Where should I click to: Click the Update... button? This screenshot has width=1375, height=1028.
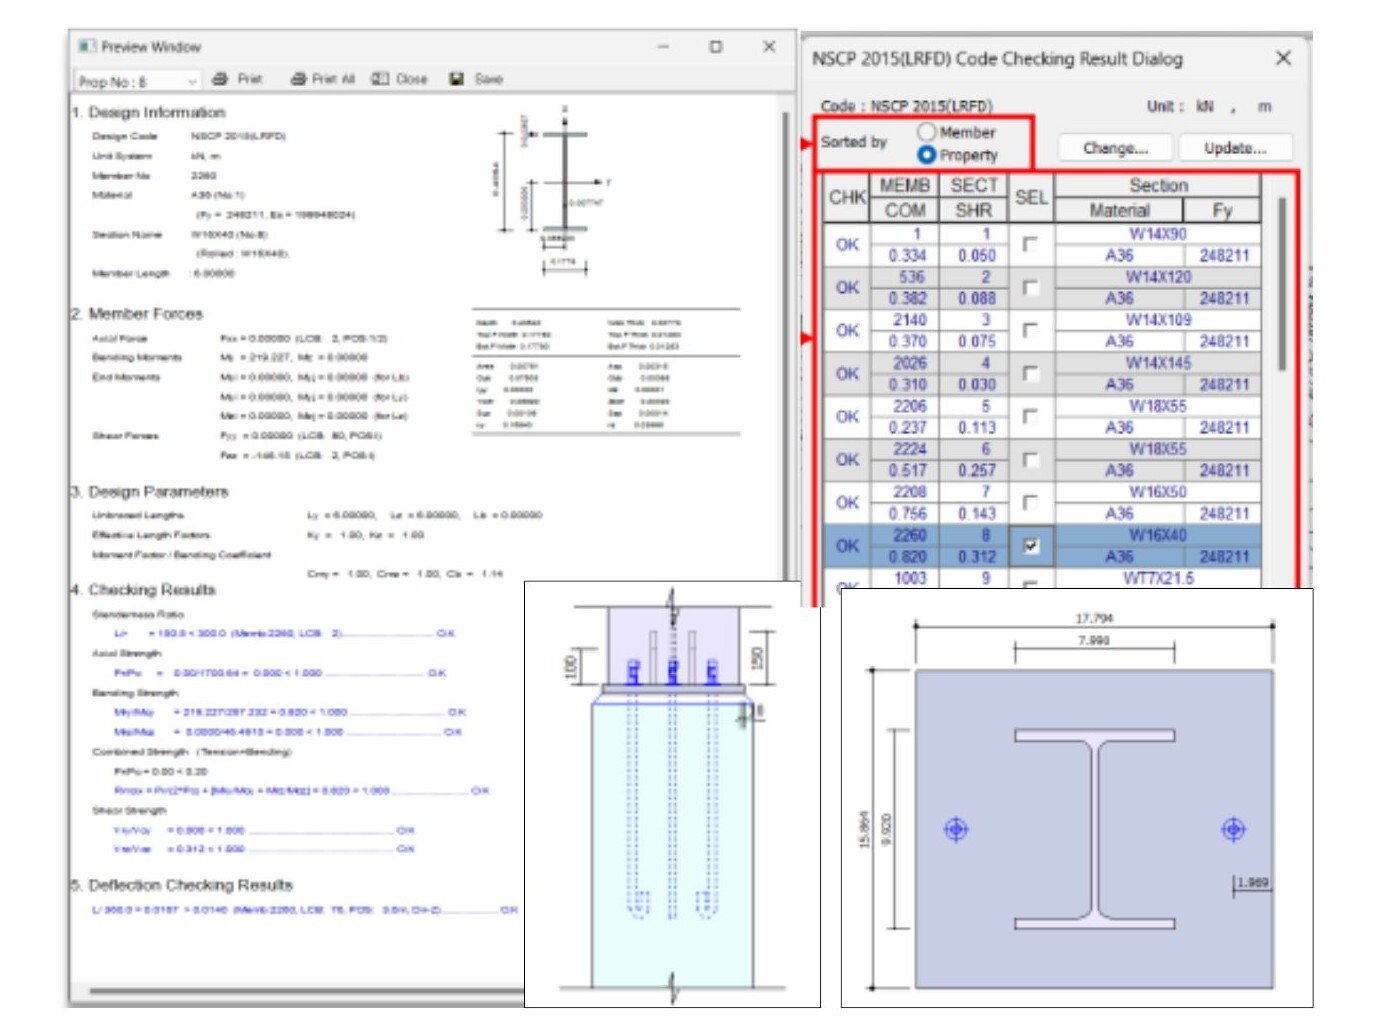pos(1235,148)
